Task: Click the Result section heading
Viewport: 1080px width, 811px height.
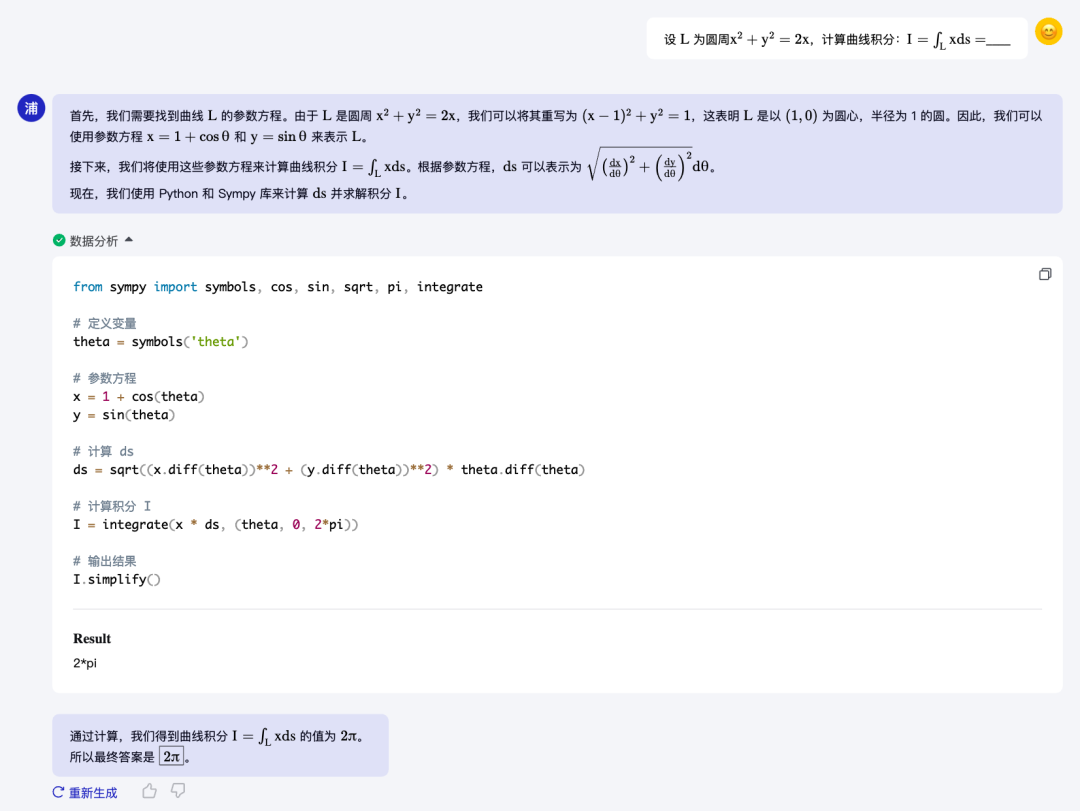Action: pyautogui.click(x=91, y=638)
